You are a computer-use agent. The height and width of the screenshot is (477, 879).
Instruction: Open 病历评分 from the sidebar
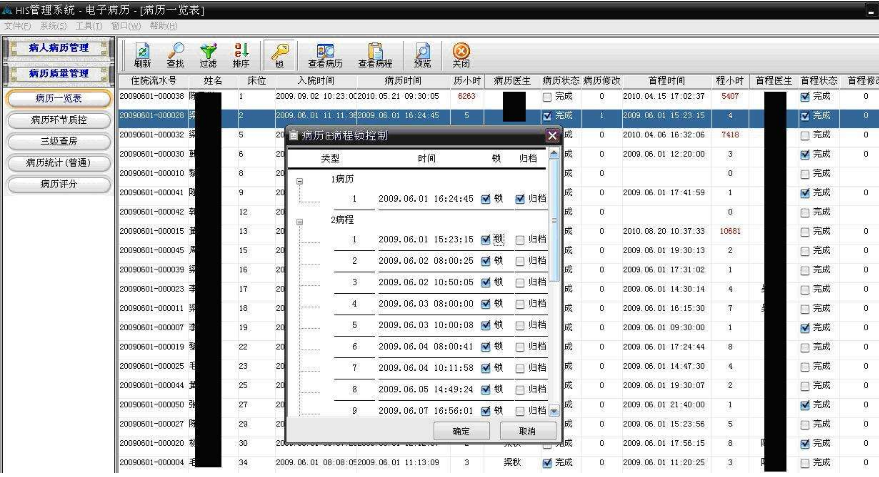[x=58, y=184]
